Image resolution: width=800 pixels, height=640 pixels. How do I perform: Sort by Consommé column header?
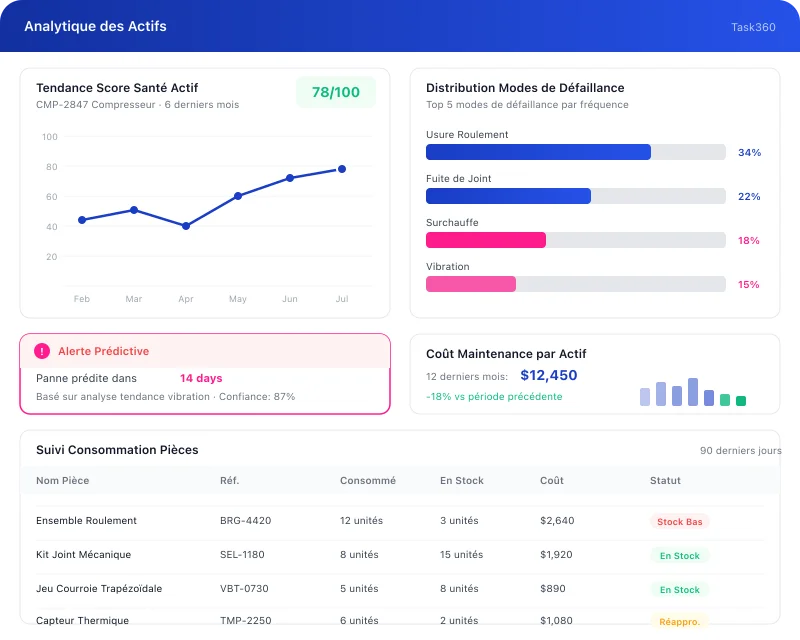click(367, 481)
